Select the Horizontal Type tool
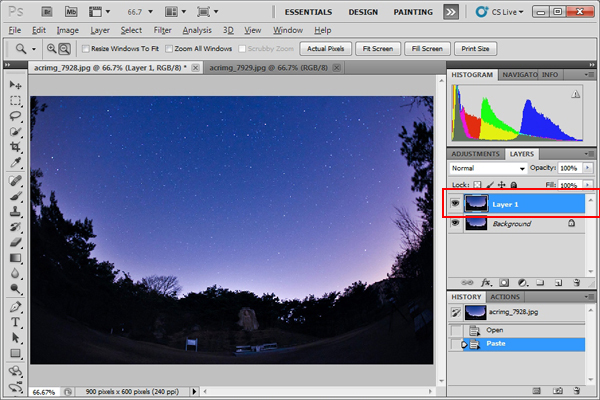The image size is (600, 400). click(15, 322)
